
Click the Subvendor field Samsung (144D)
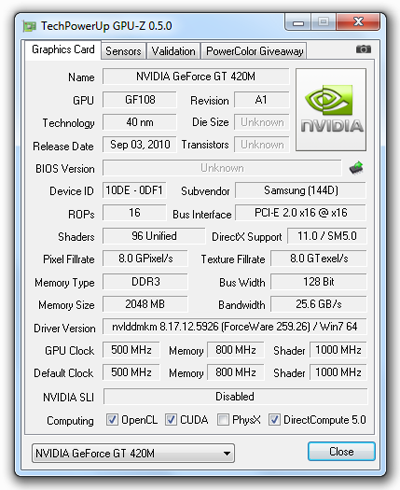[301, 190]
